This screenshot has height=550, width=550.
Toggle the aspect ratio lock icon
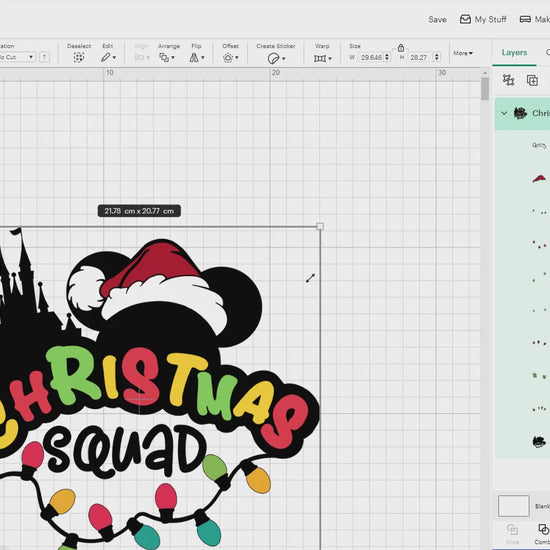(x=401, y=47)
